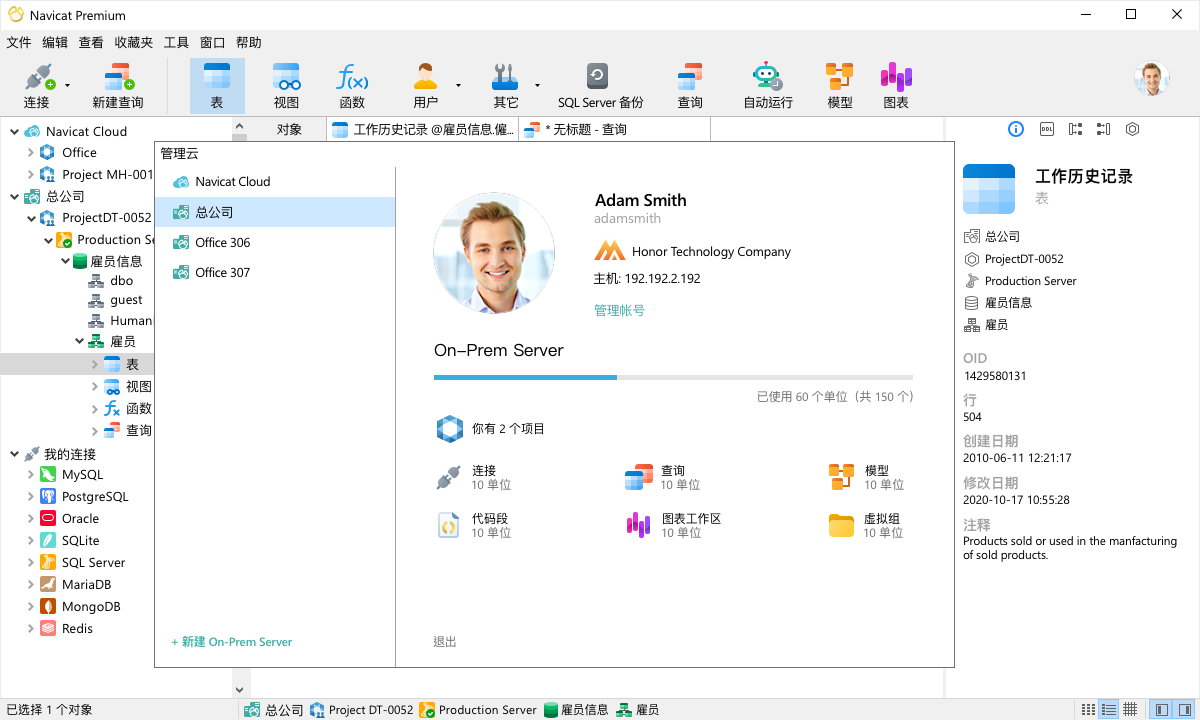Open the 编辑 menu
This screenshot has height=720, width=1200.
(55, 43)
